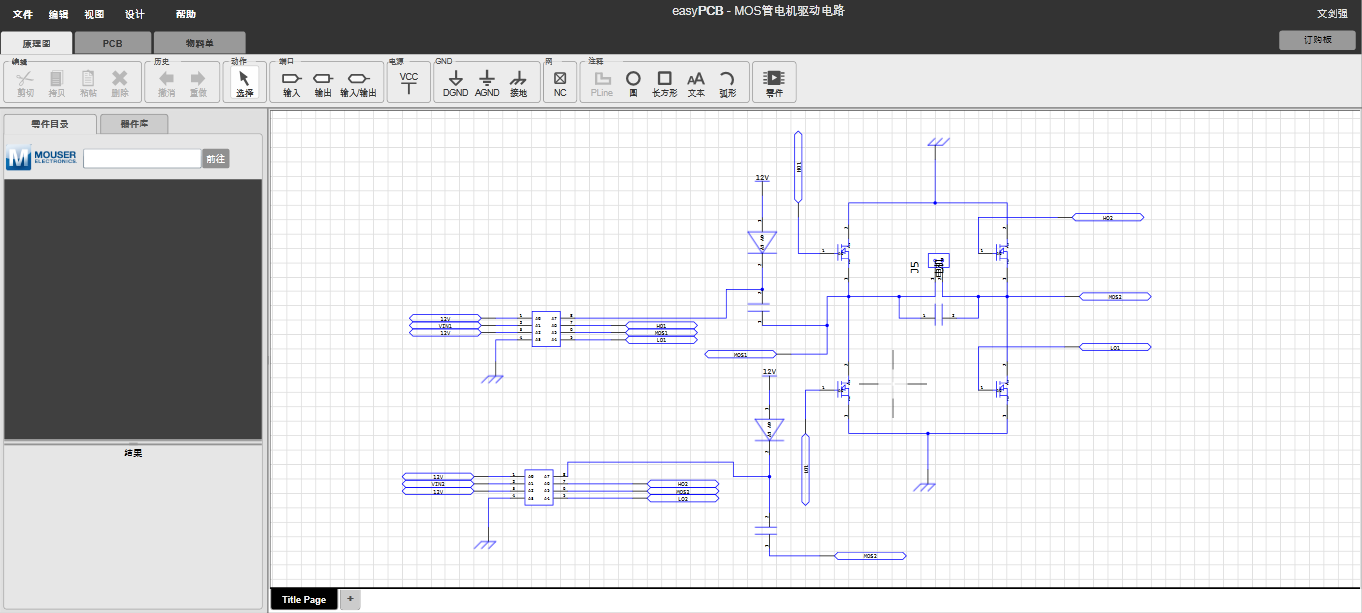Click the 订购板 order board button

click(1318, 40)
